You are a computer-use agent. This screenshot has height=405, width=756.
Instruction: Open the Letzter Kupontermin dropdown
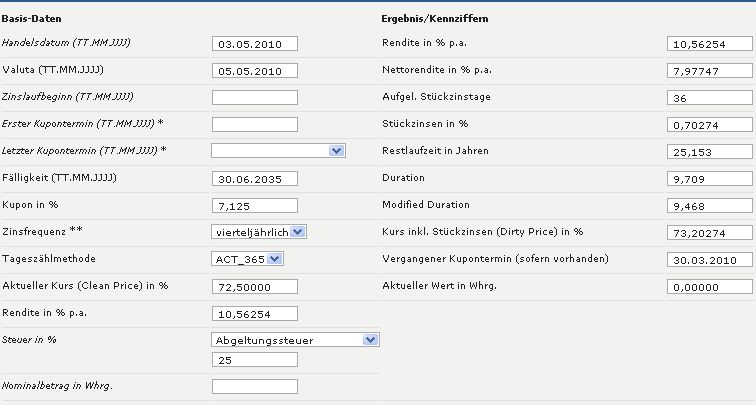[279, 151]
